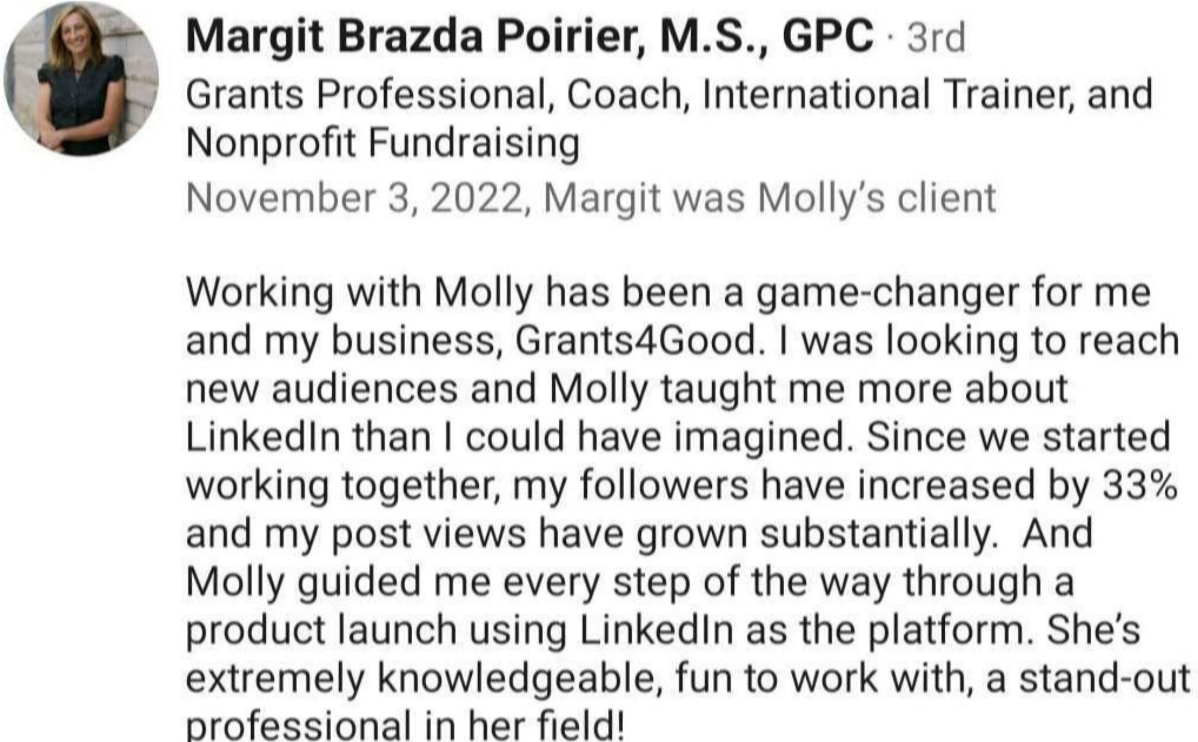Click the 'Molly's client' relationship text

pyautogui.click(x=877, y=198)
